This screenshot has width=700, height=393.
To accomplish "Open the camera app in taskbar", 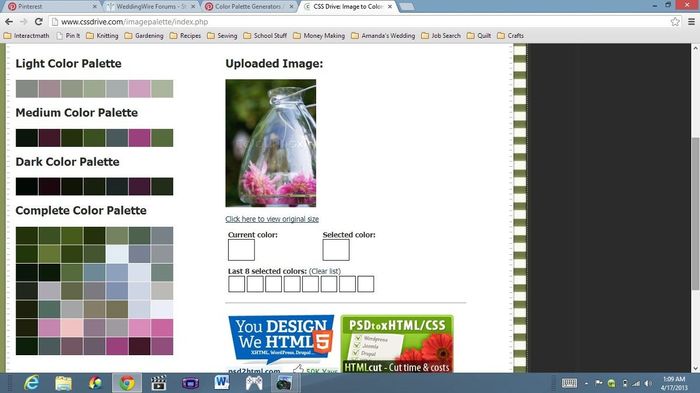I will tap(284, 383).
